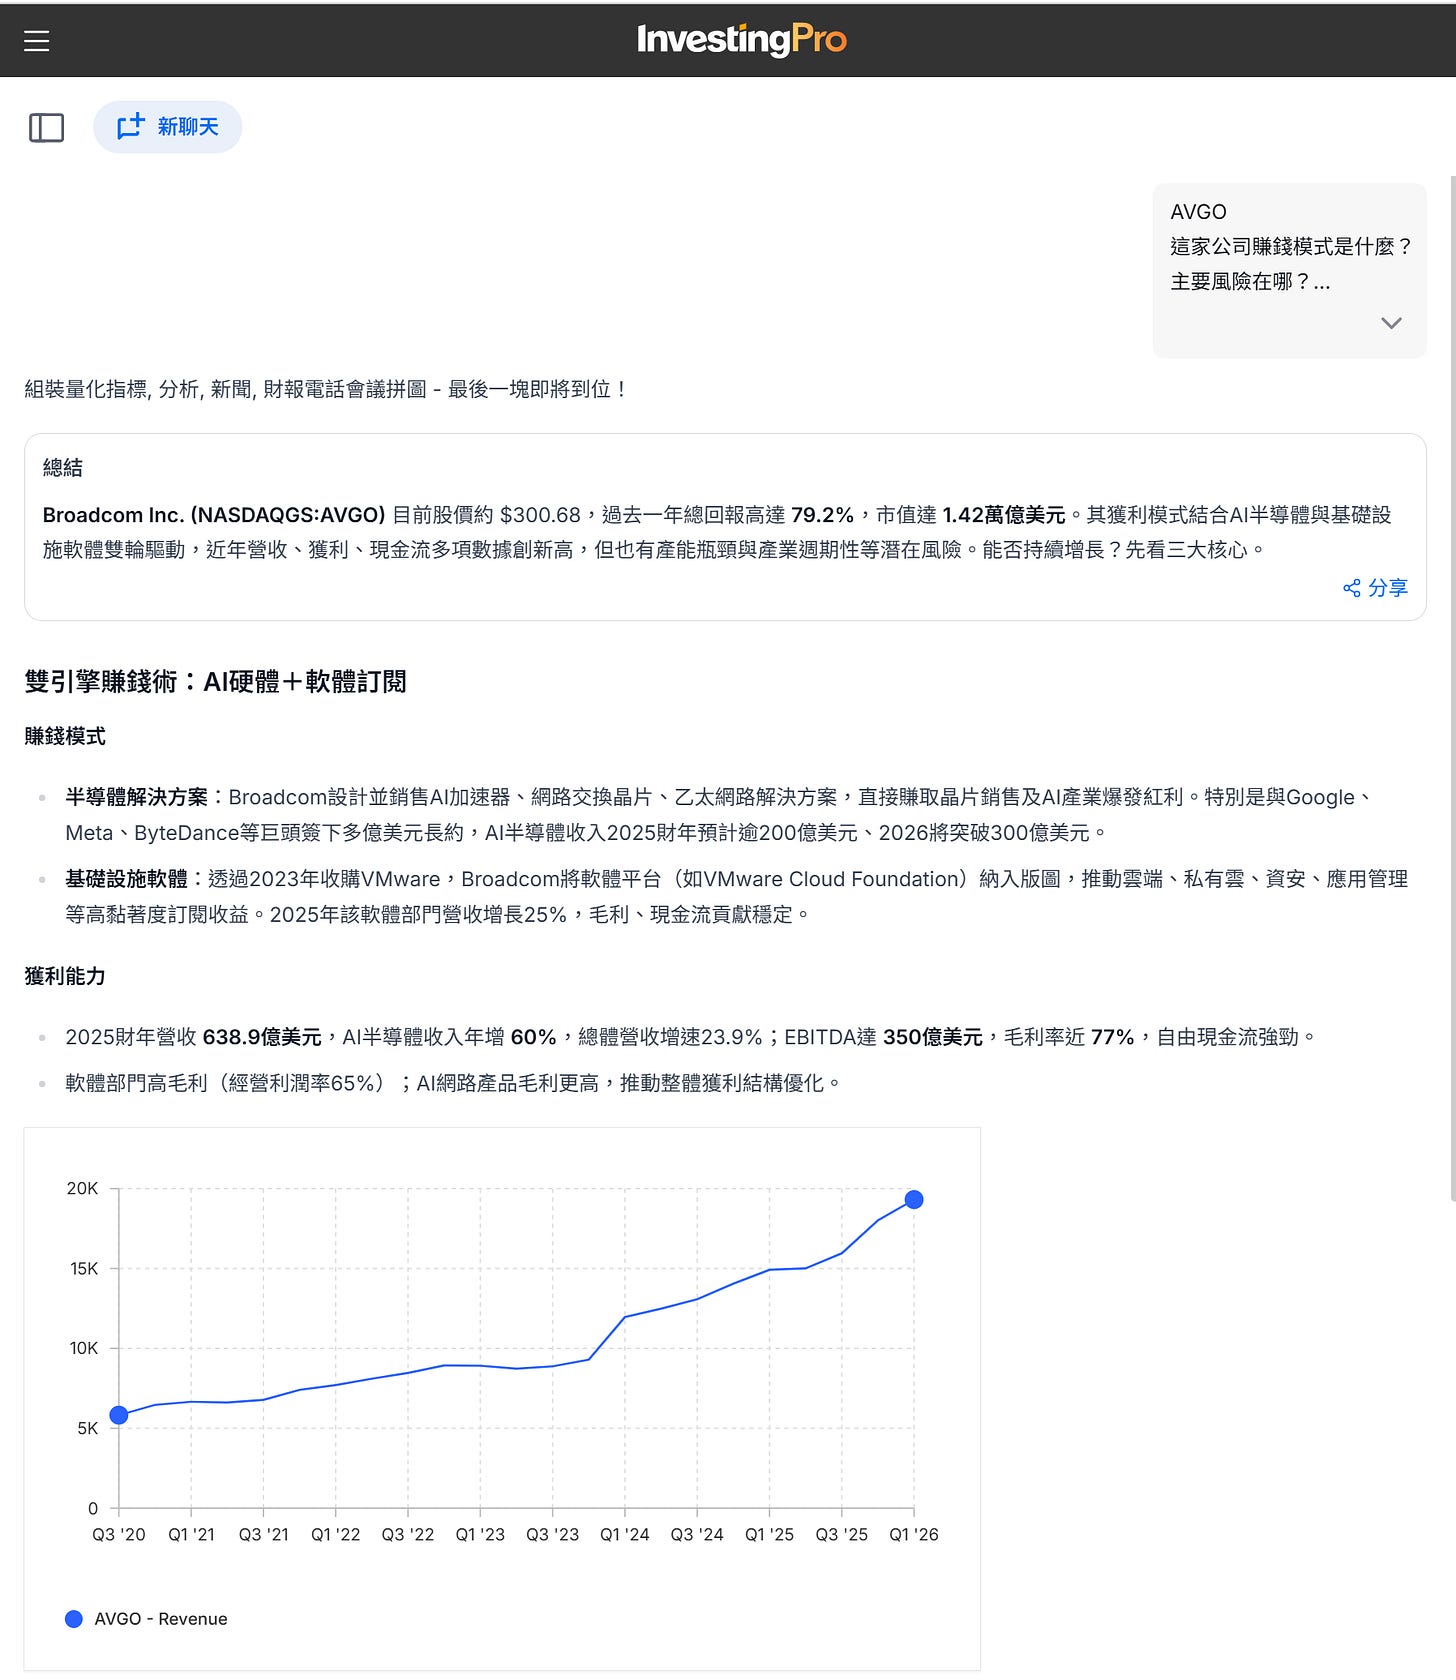Click the AVGO user message bubble
The width and height of the screenshot is (1456, 1680).
coord(1289,270)
